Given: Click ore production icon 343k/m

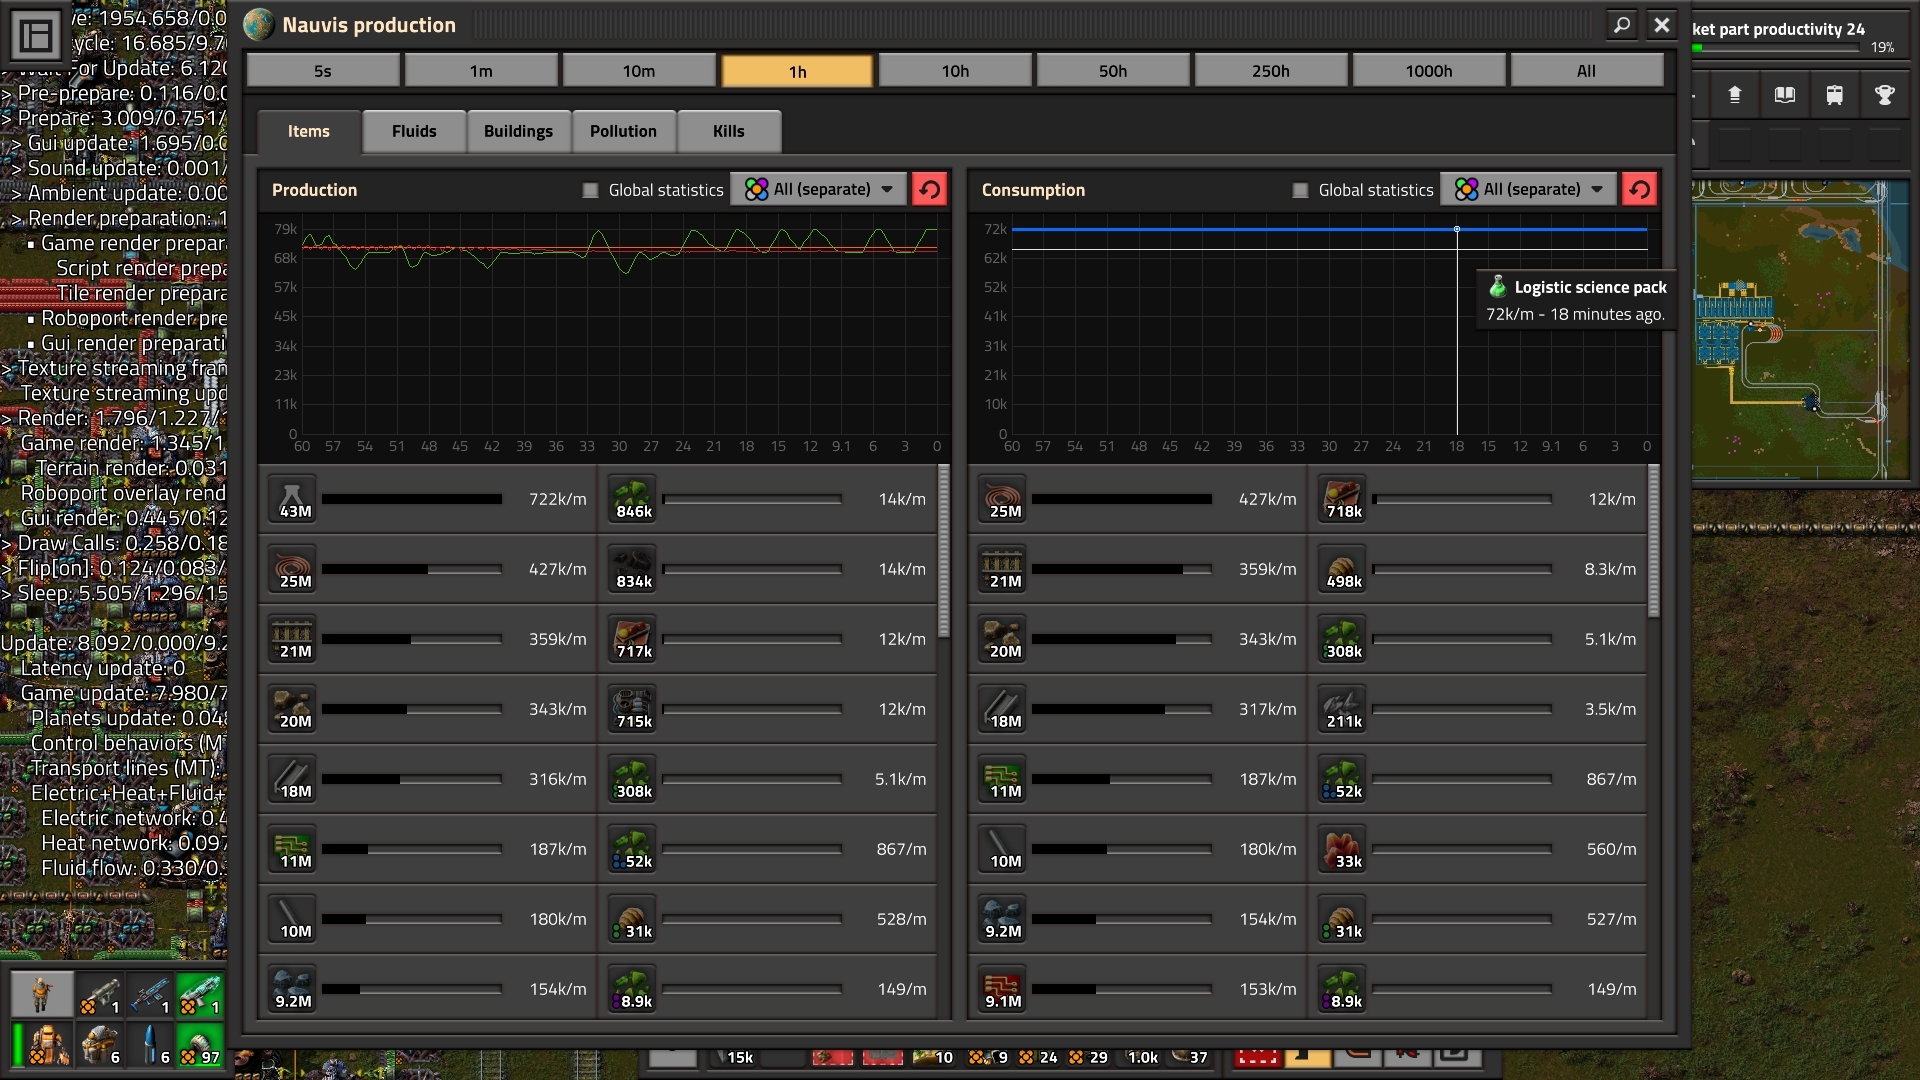Looking at the screenshot, I should (x=293, y=709).
